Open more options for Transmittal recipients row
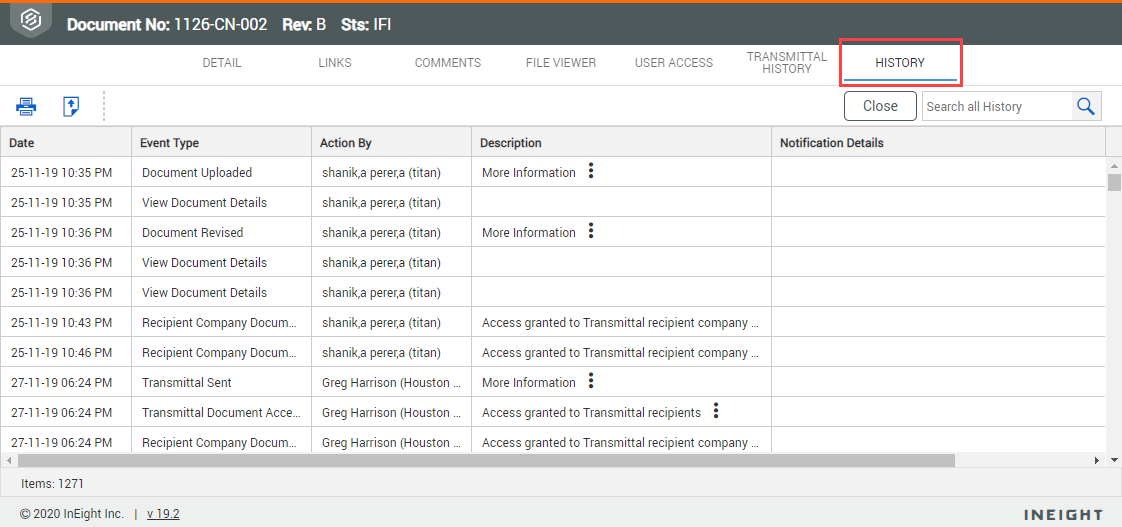This screenshot has height=527, width=1122. [716, 412]
